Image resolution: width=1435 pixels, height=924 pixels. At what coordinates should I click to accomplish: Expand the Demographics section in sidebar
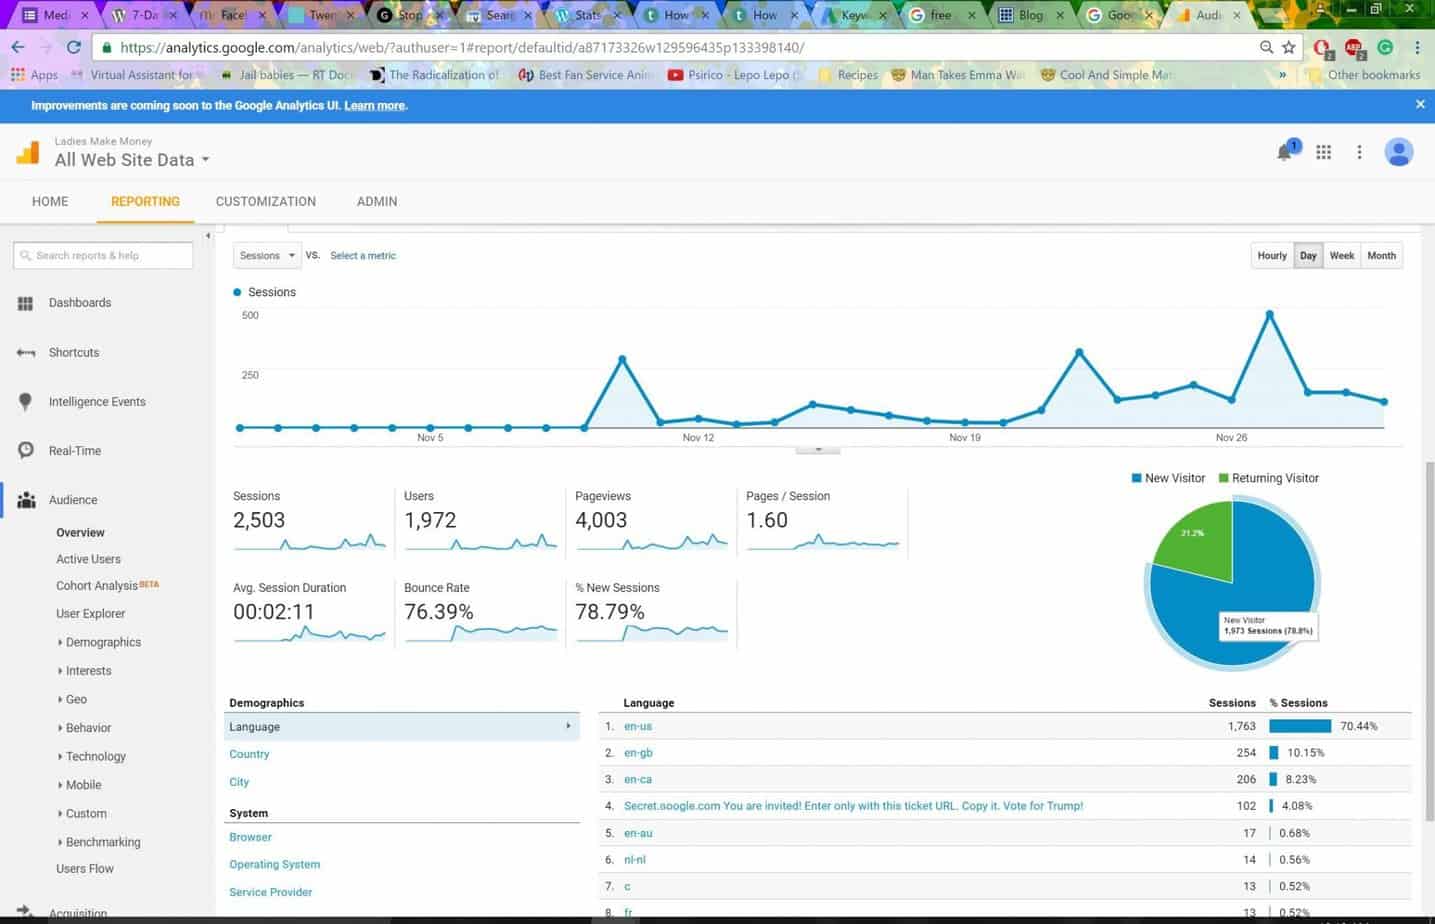pyautogui.click(x=100, y=643)
